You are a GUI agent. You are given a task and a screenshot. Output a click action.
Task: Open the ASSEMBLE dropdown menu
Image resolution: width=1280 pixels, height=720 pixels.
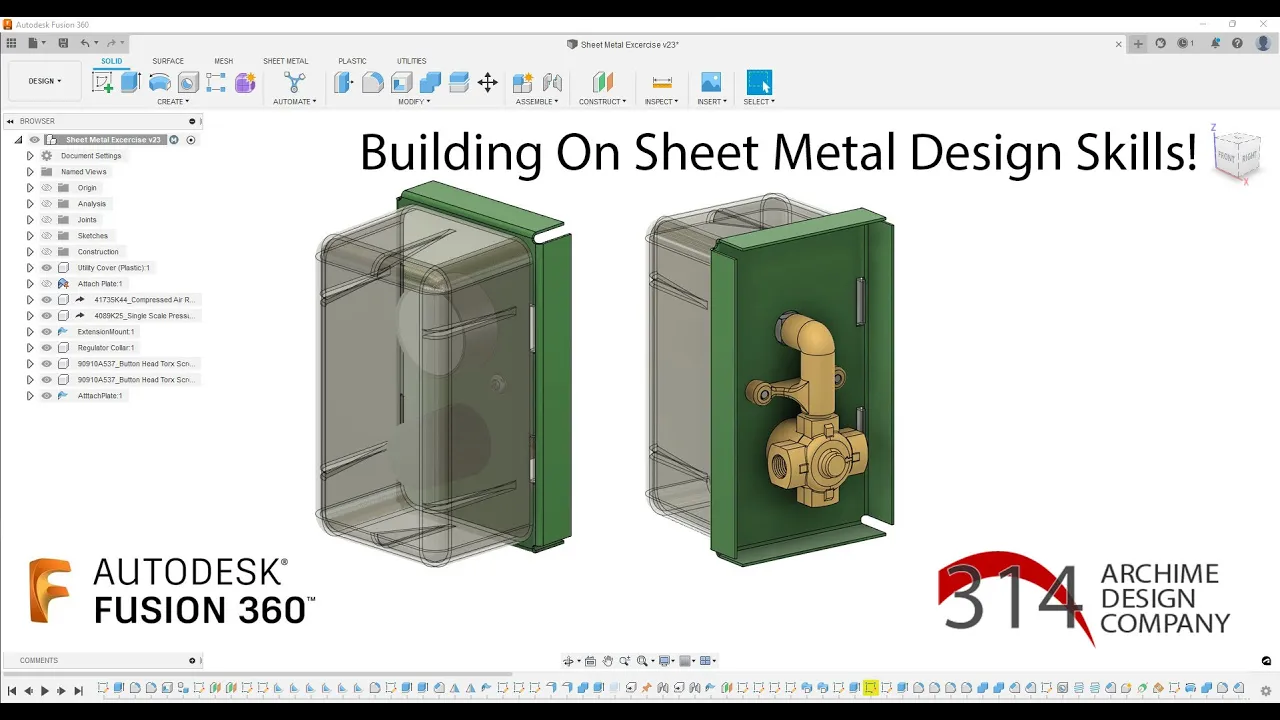click(537, 102)
